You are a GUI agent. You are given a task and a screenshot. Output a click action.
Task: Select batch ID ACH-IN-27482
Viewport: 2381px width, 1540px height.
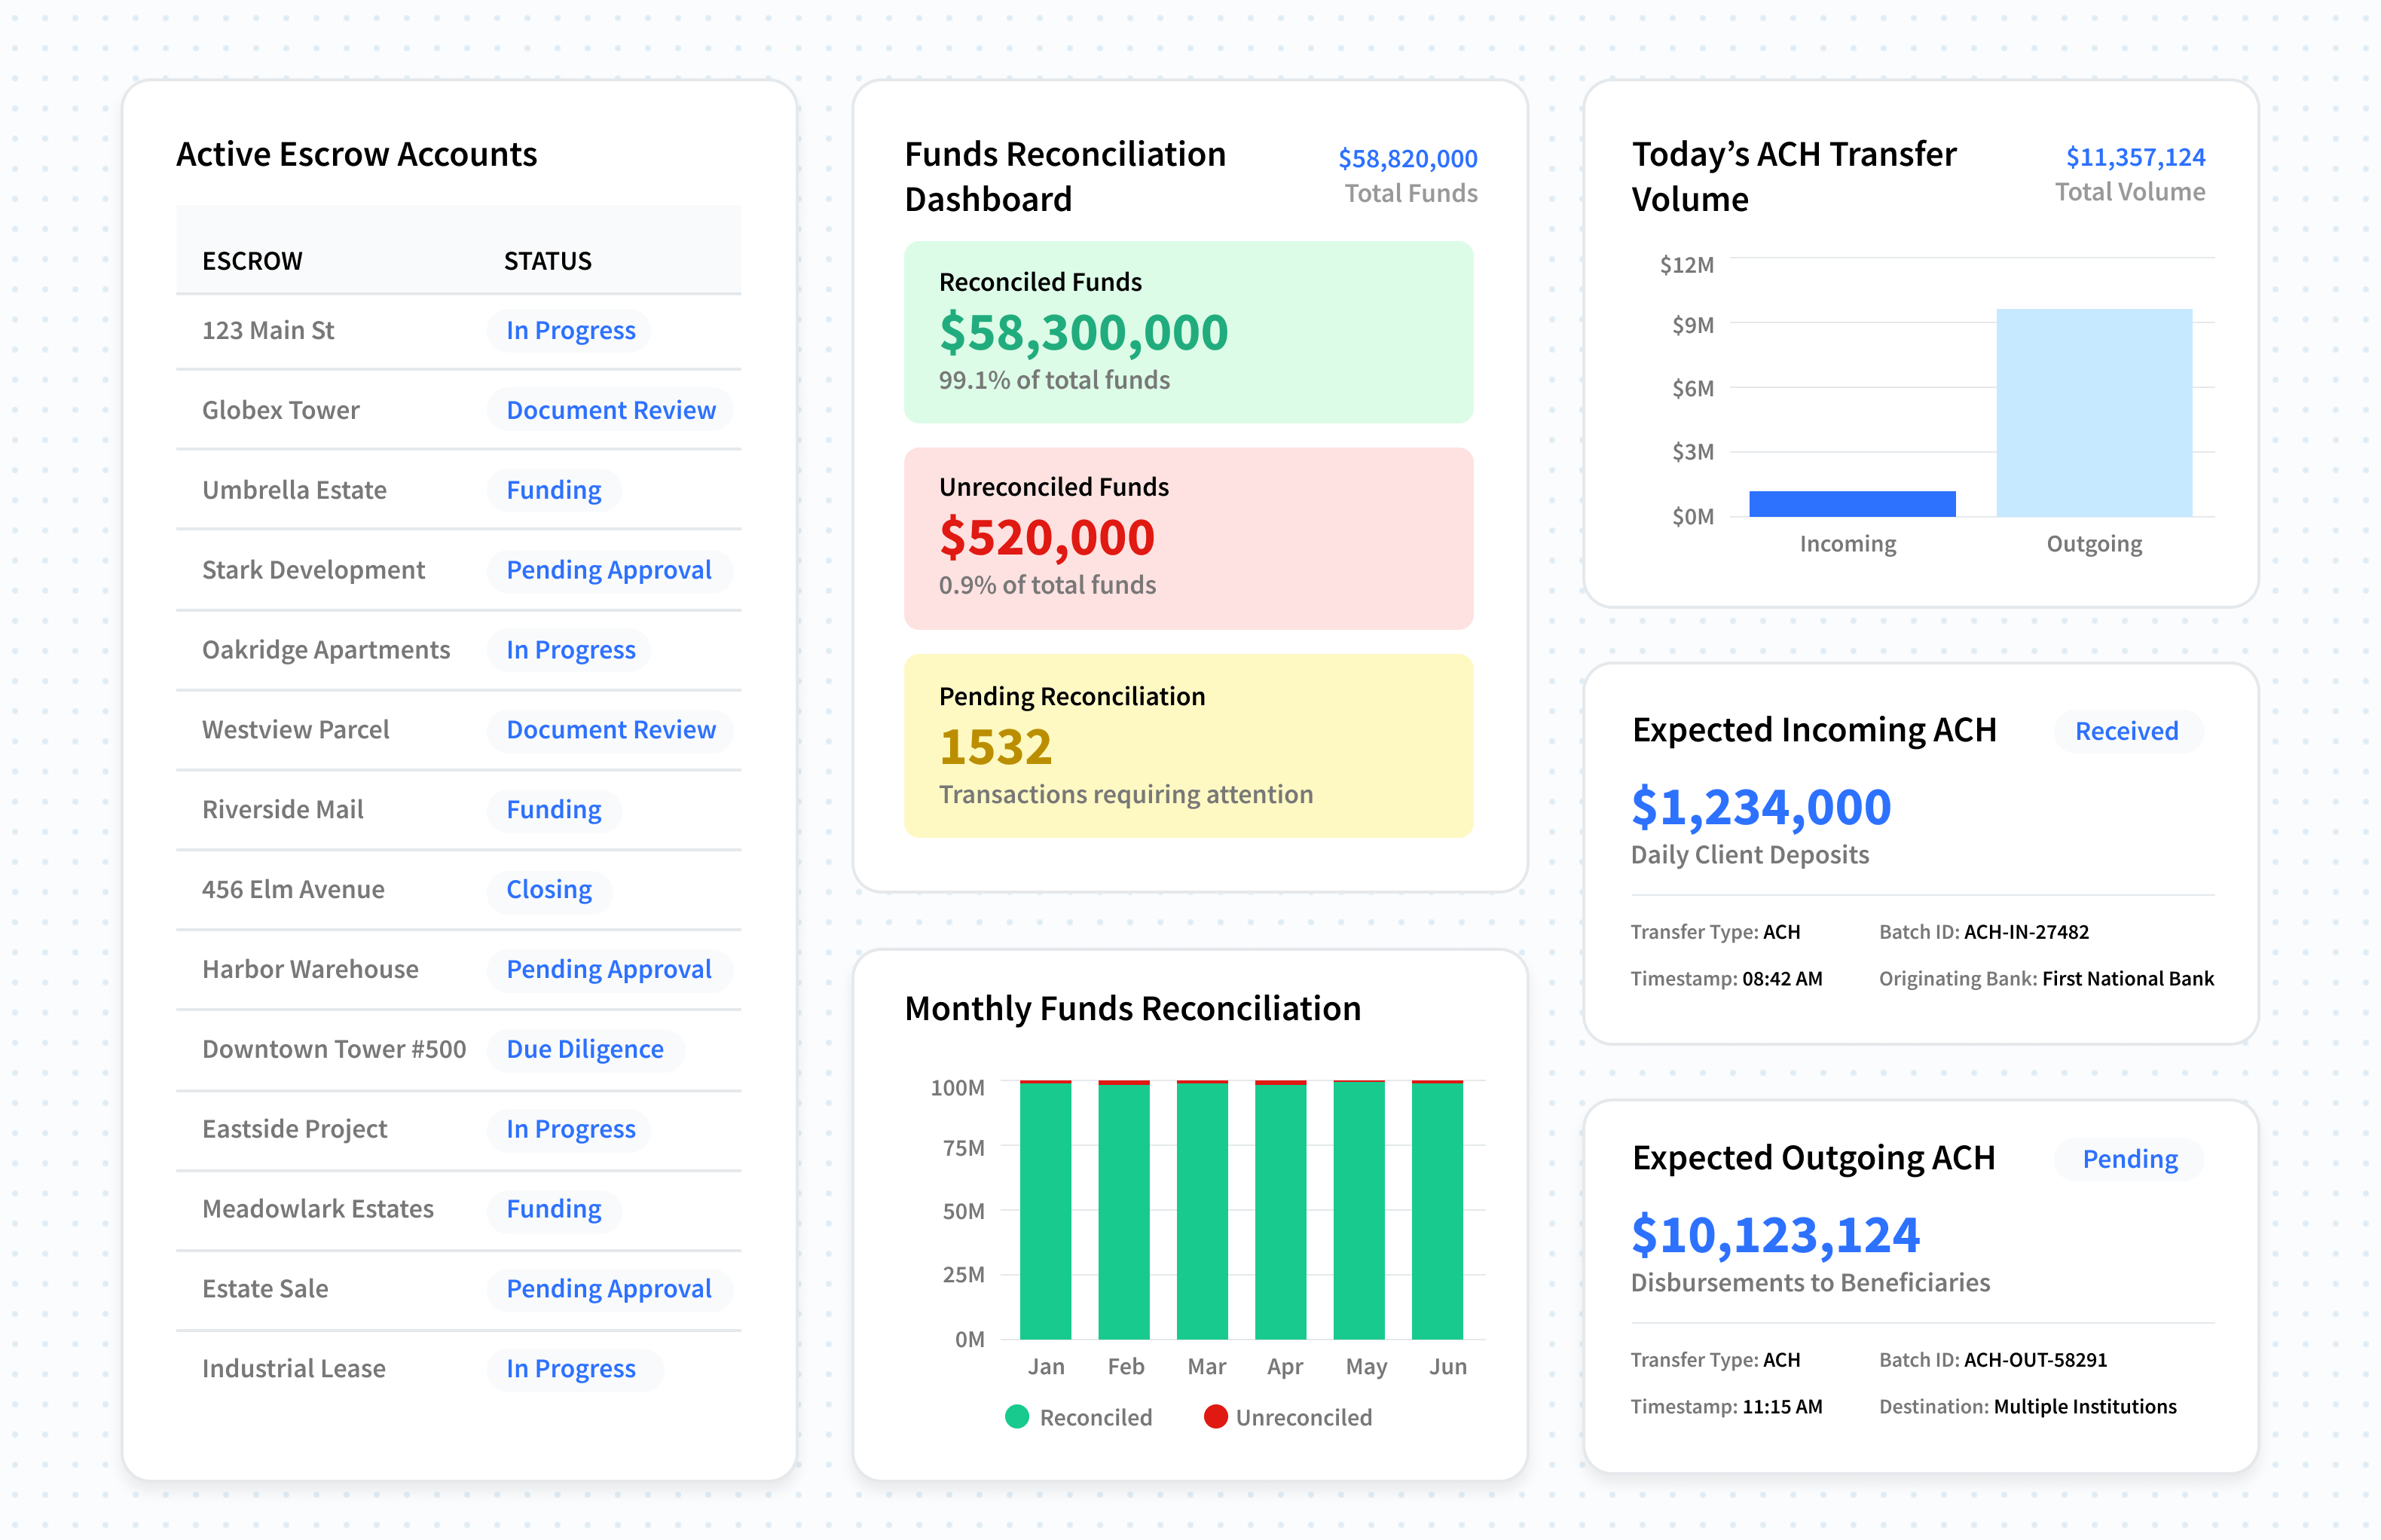(x=2026, y=932)
